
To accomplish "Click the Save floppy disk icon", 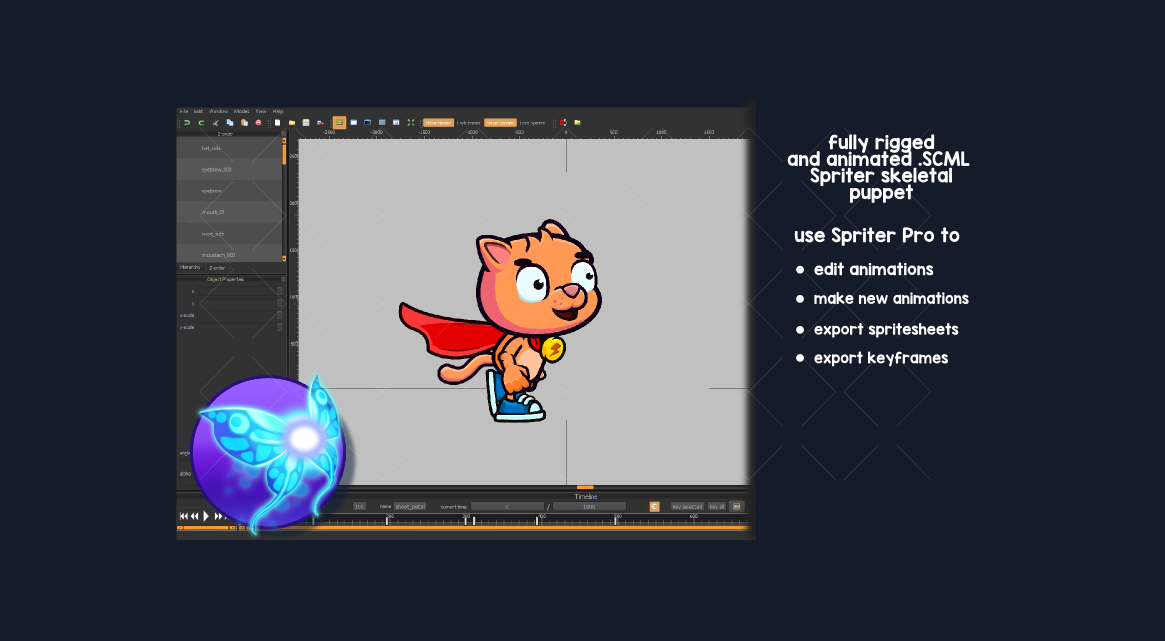I will (x=306, y=123).
